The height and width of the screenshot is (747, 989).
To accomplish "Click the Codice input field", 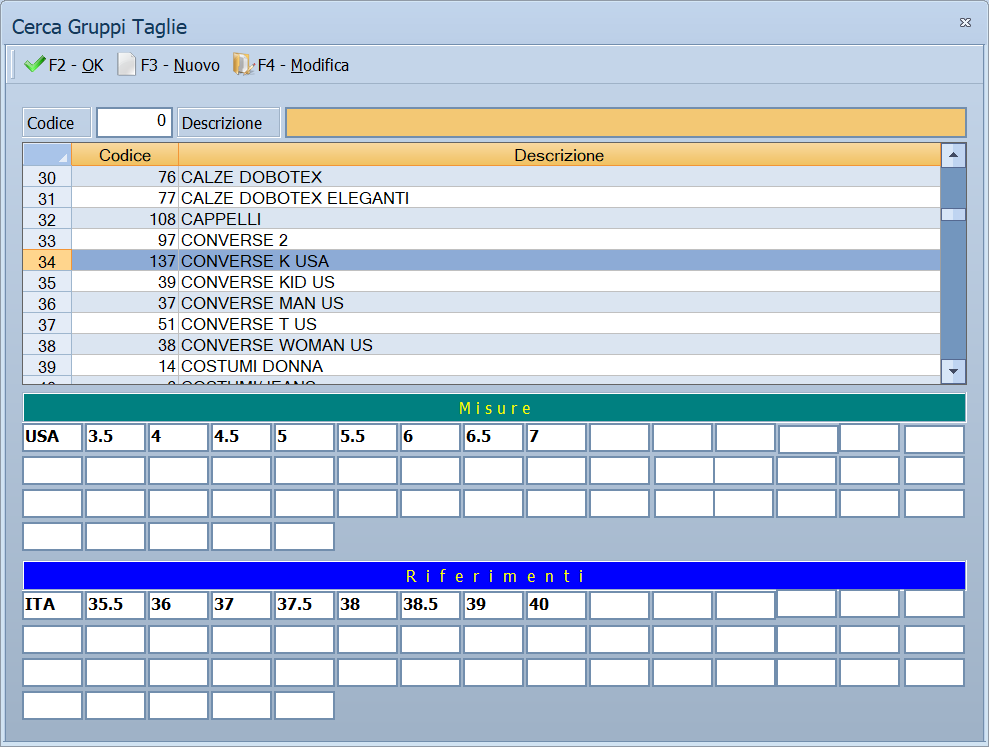I will 134,122.
